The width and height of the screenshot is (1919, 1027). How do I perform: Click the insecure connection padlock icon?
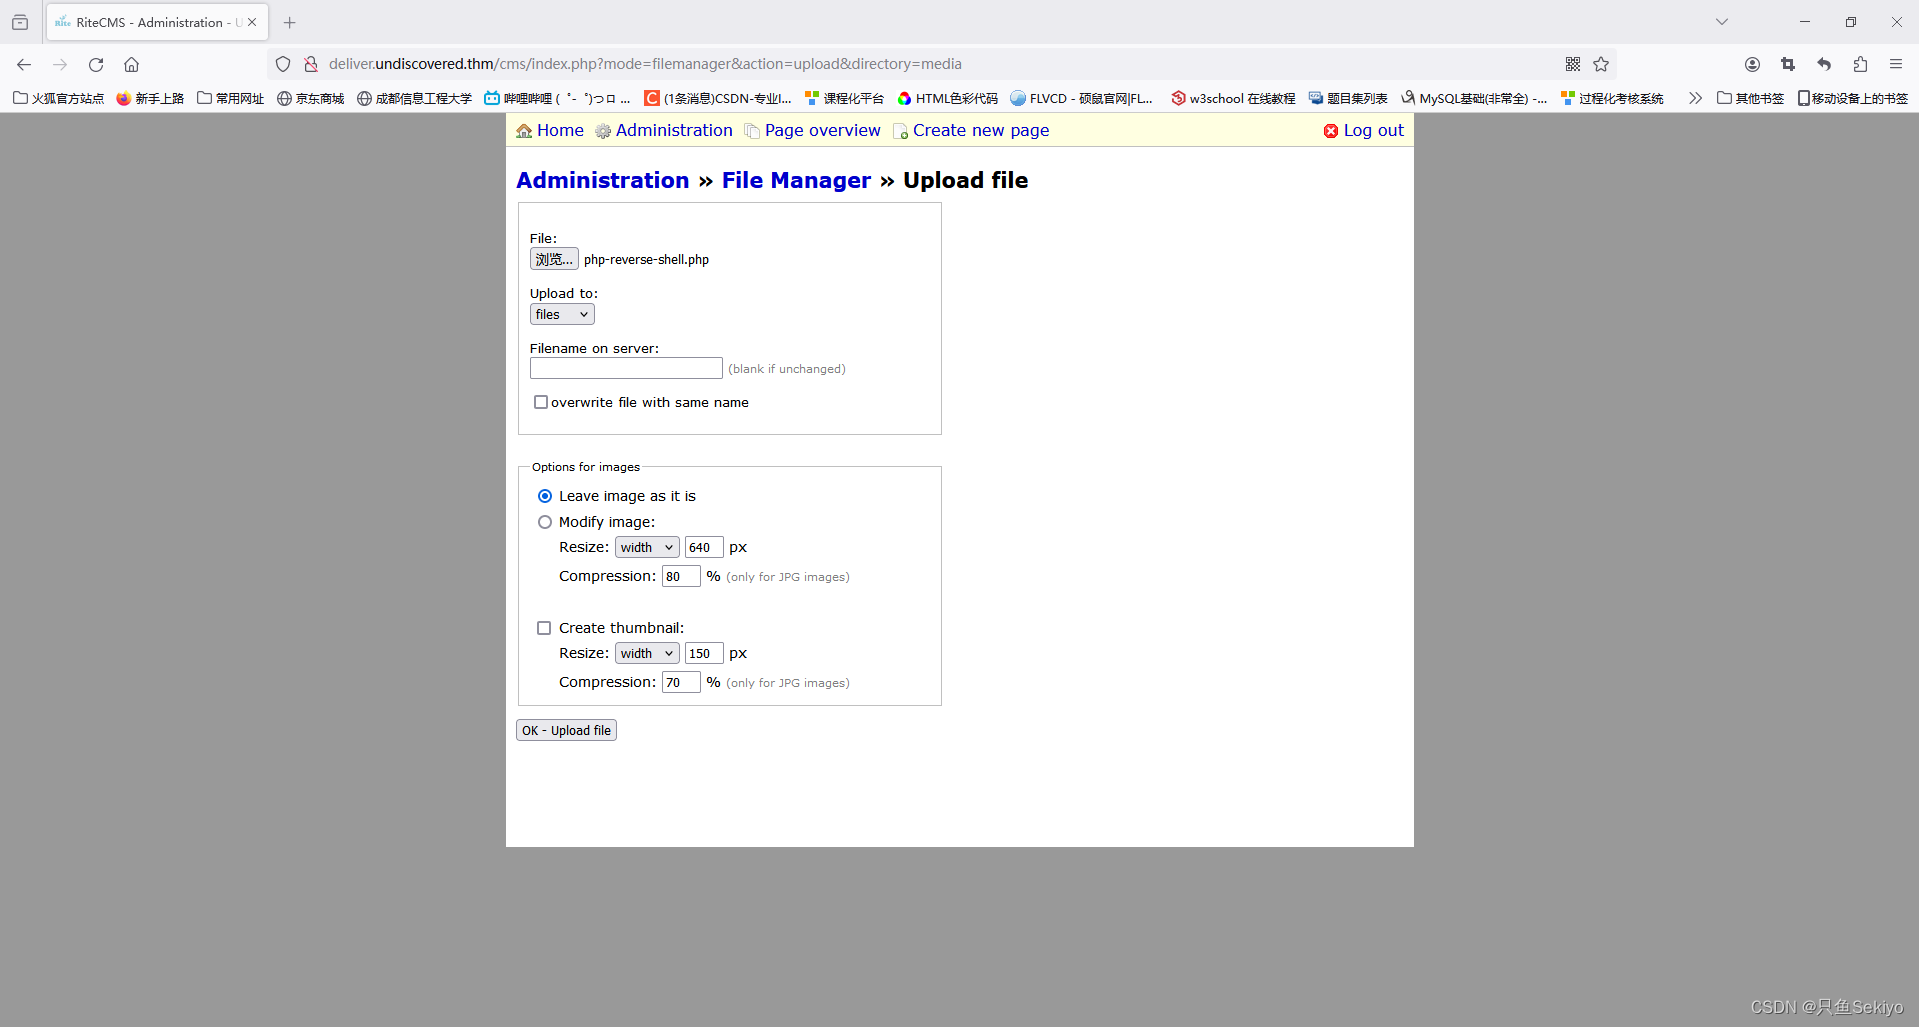(x=311, y=64)
